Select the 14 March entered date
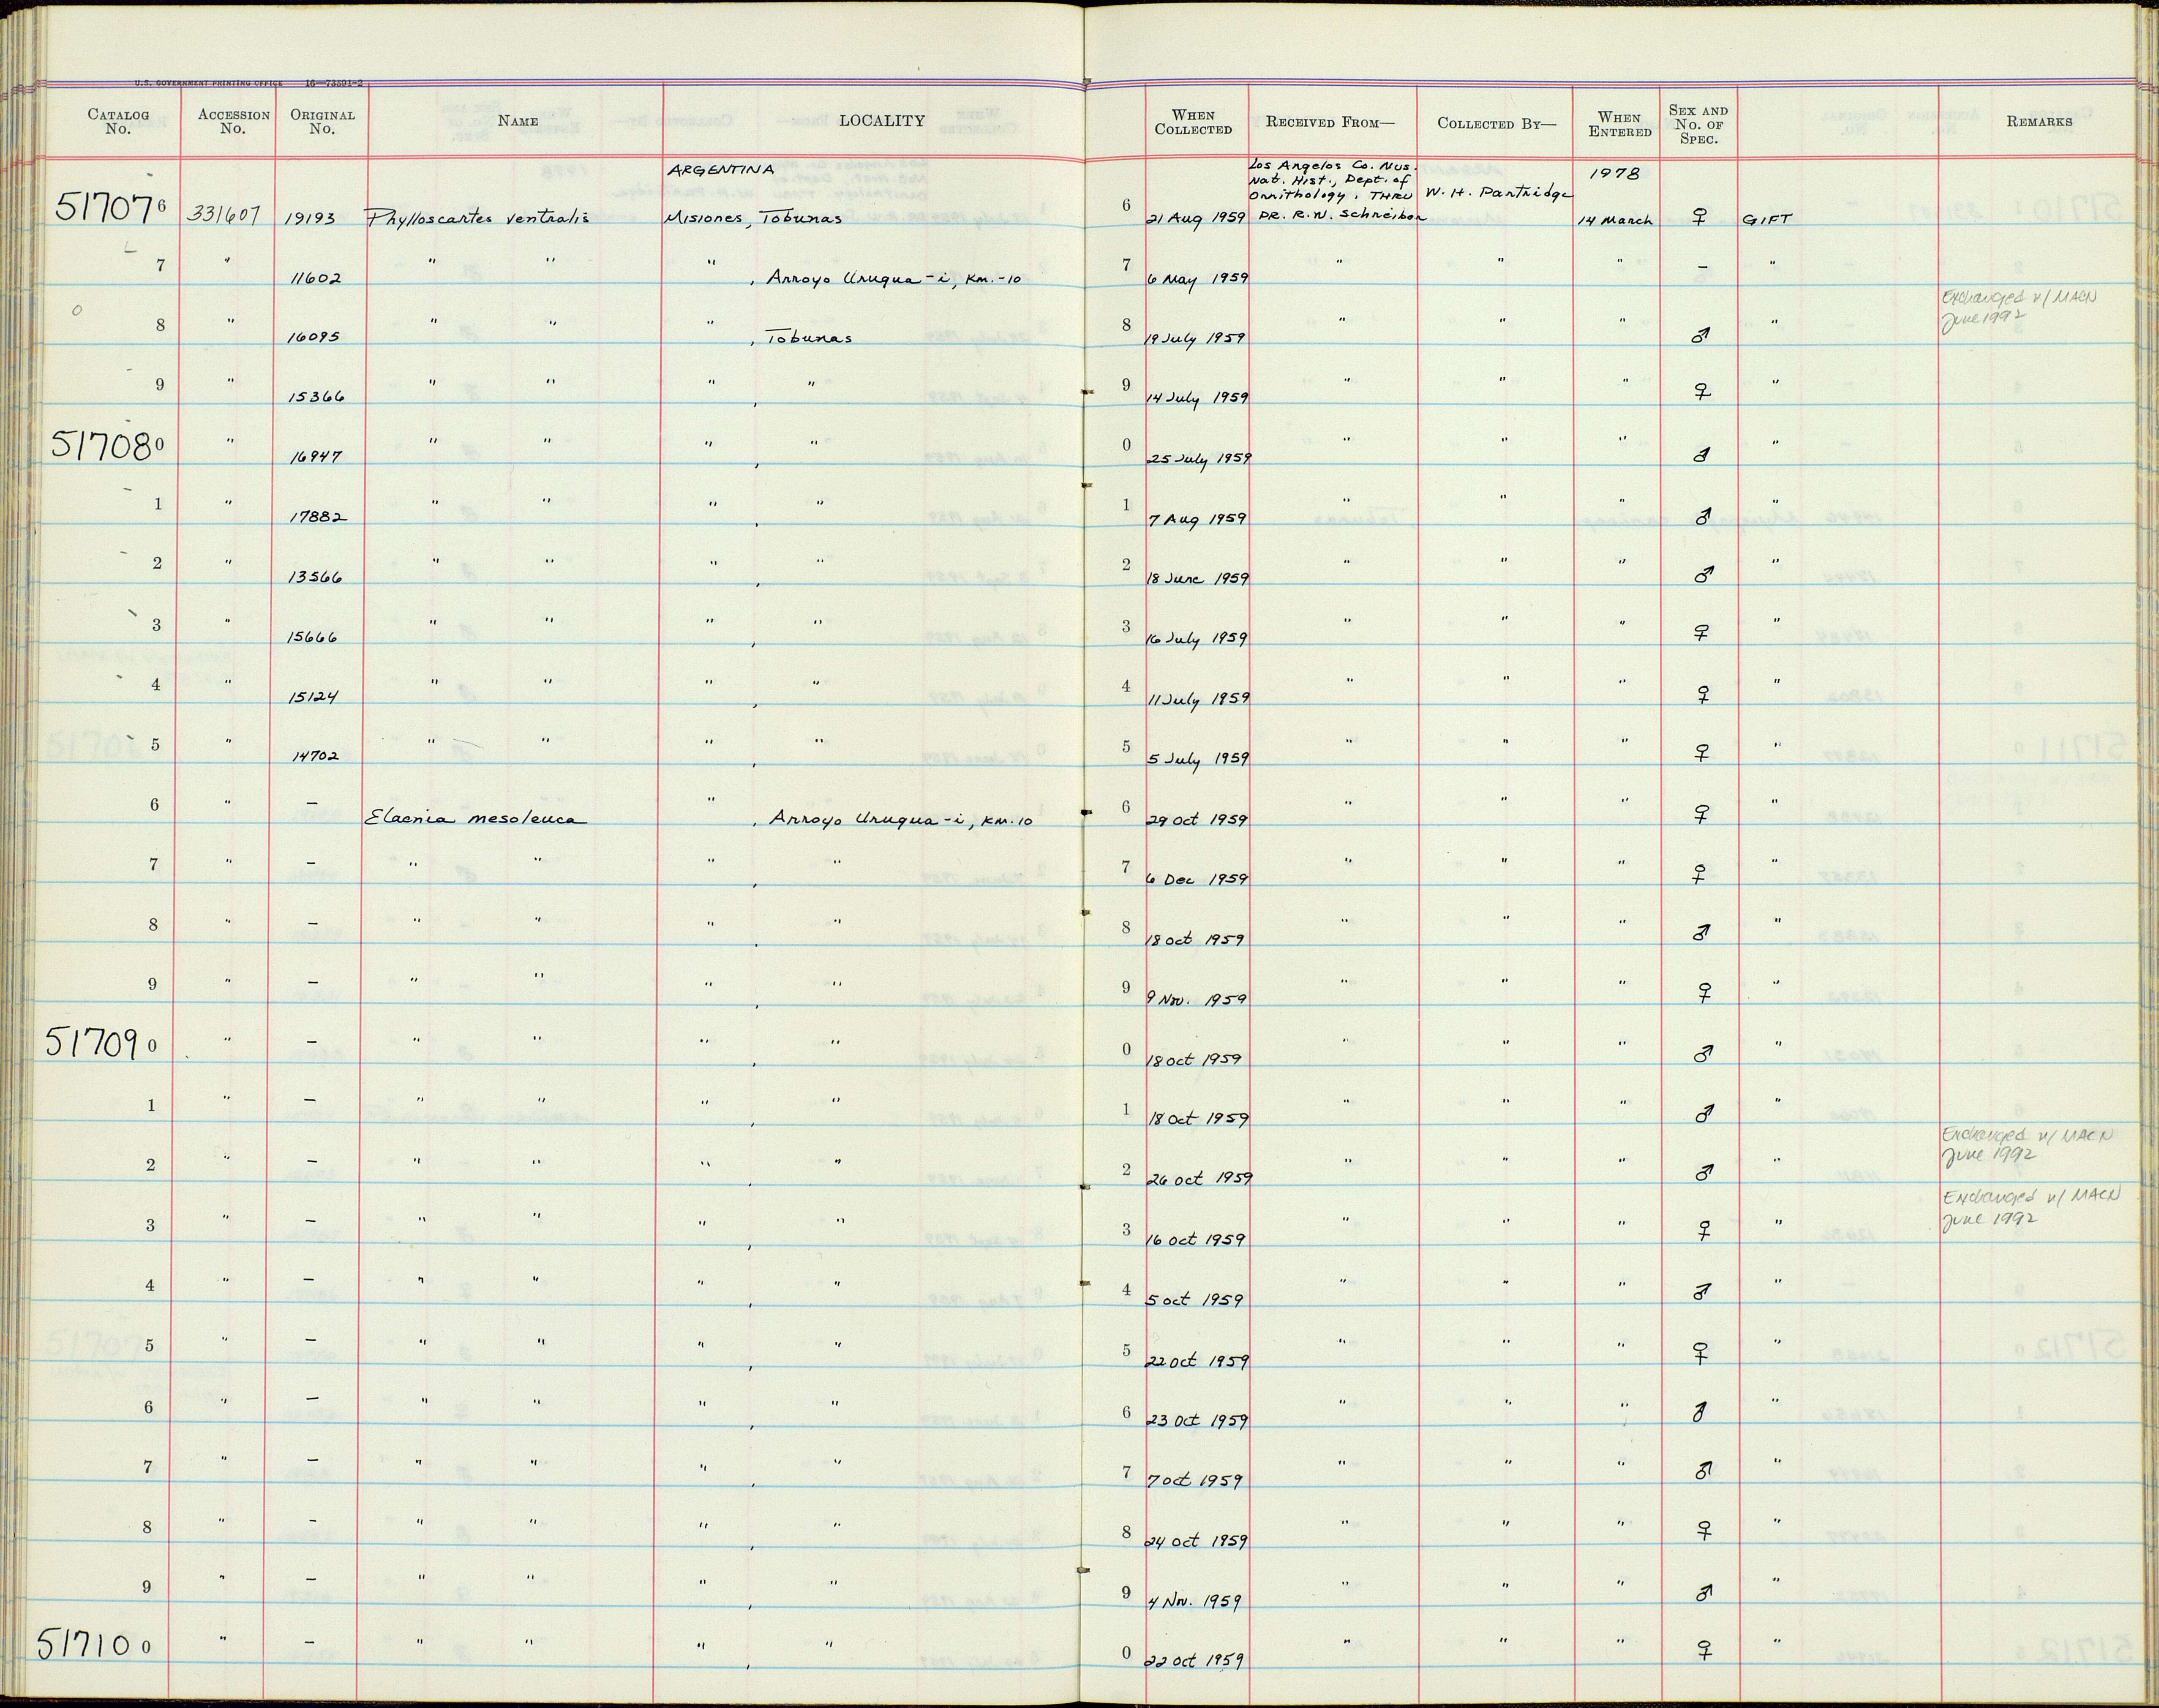2159x1708 pixels. click(1615, 220)
